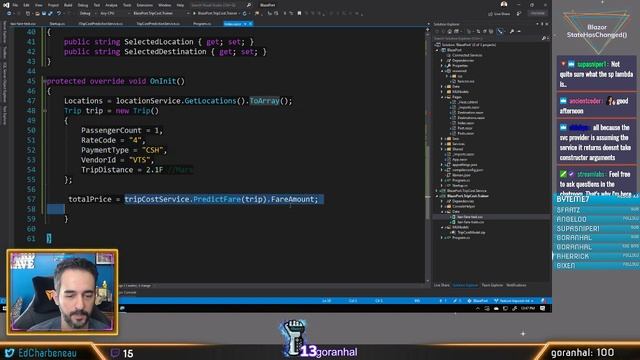640x360 pixels.
Task: Click the search magnifier icon in title bar
Action: click(249, 5)
